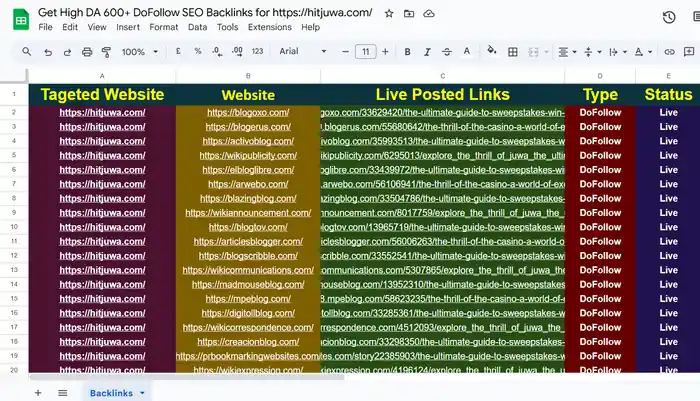Open the Google Sheets home icon

21,20
